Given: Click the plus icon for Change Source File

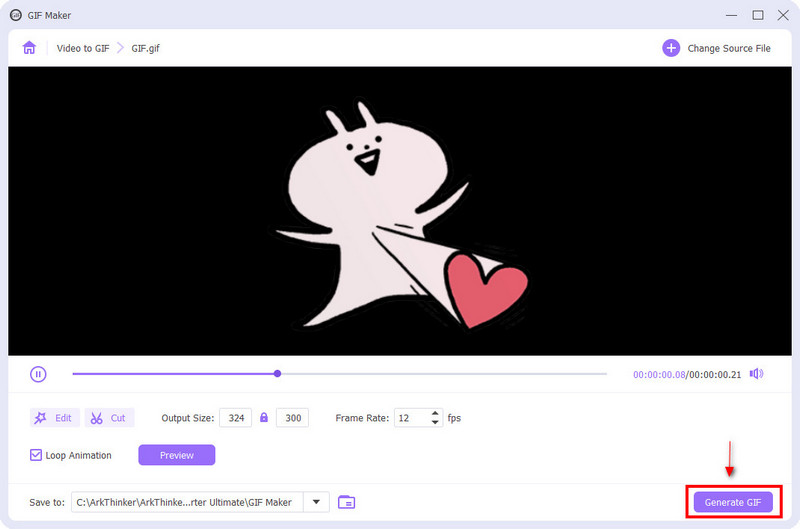Looking at the screenshot, I should point(671,48).
